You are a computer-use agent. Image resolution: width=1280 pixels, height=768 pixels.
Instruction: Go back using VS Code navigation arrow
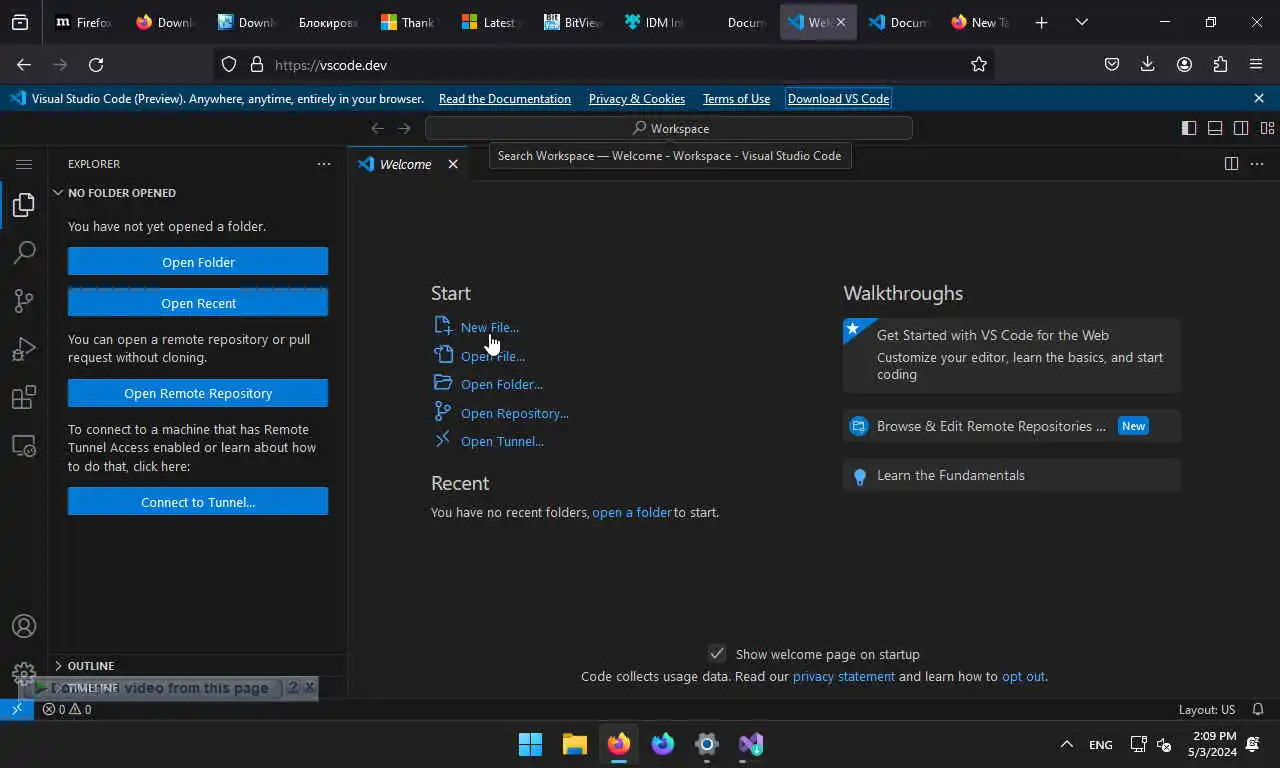click(x=377, y=128)
